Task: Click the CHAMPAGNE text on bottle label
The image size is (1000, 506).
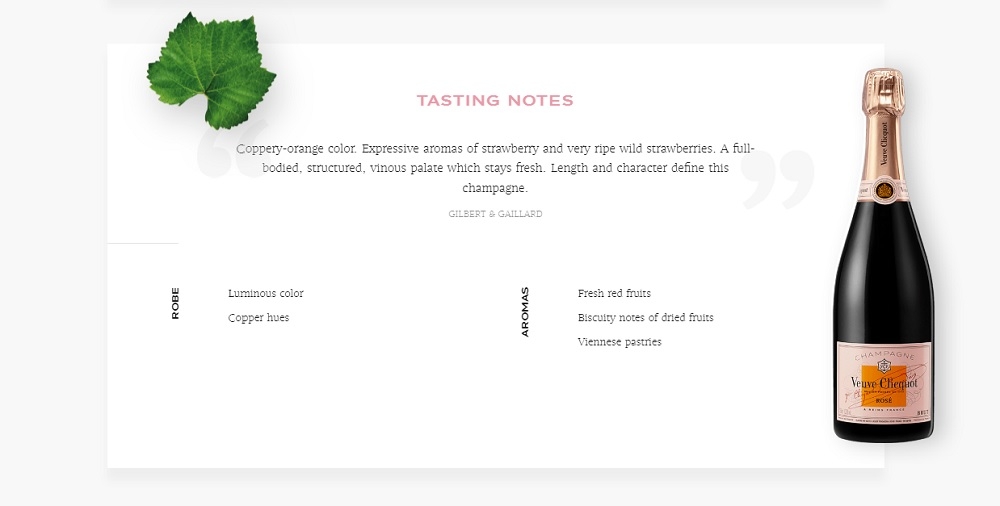Action: click(884, 355)
